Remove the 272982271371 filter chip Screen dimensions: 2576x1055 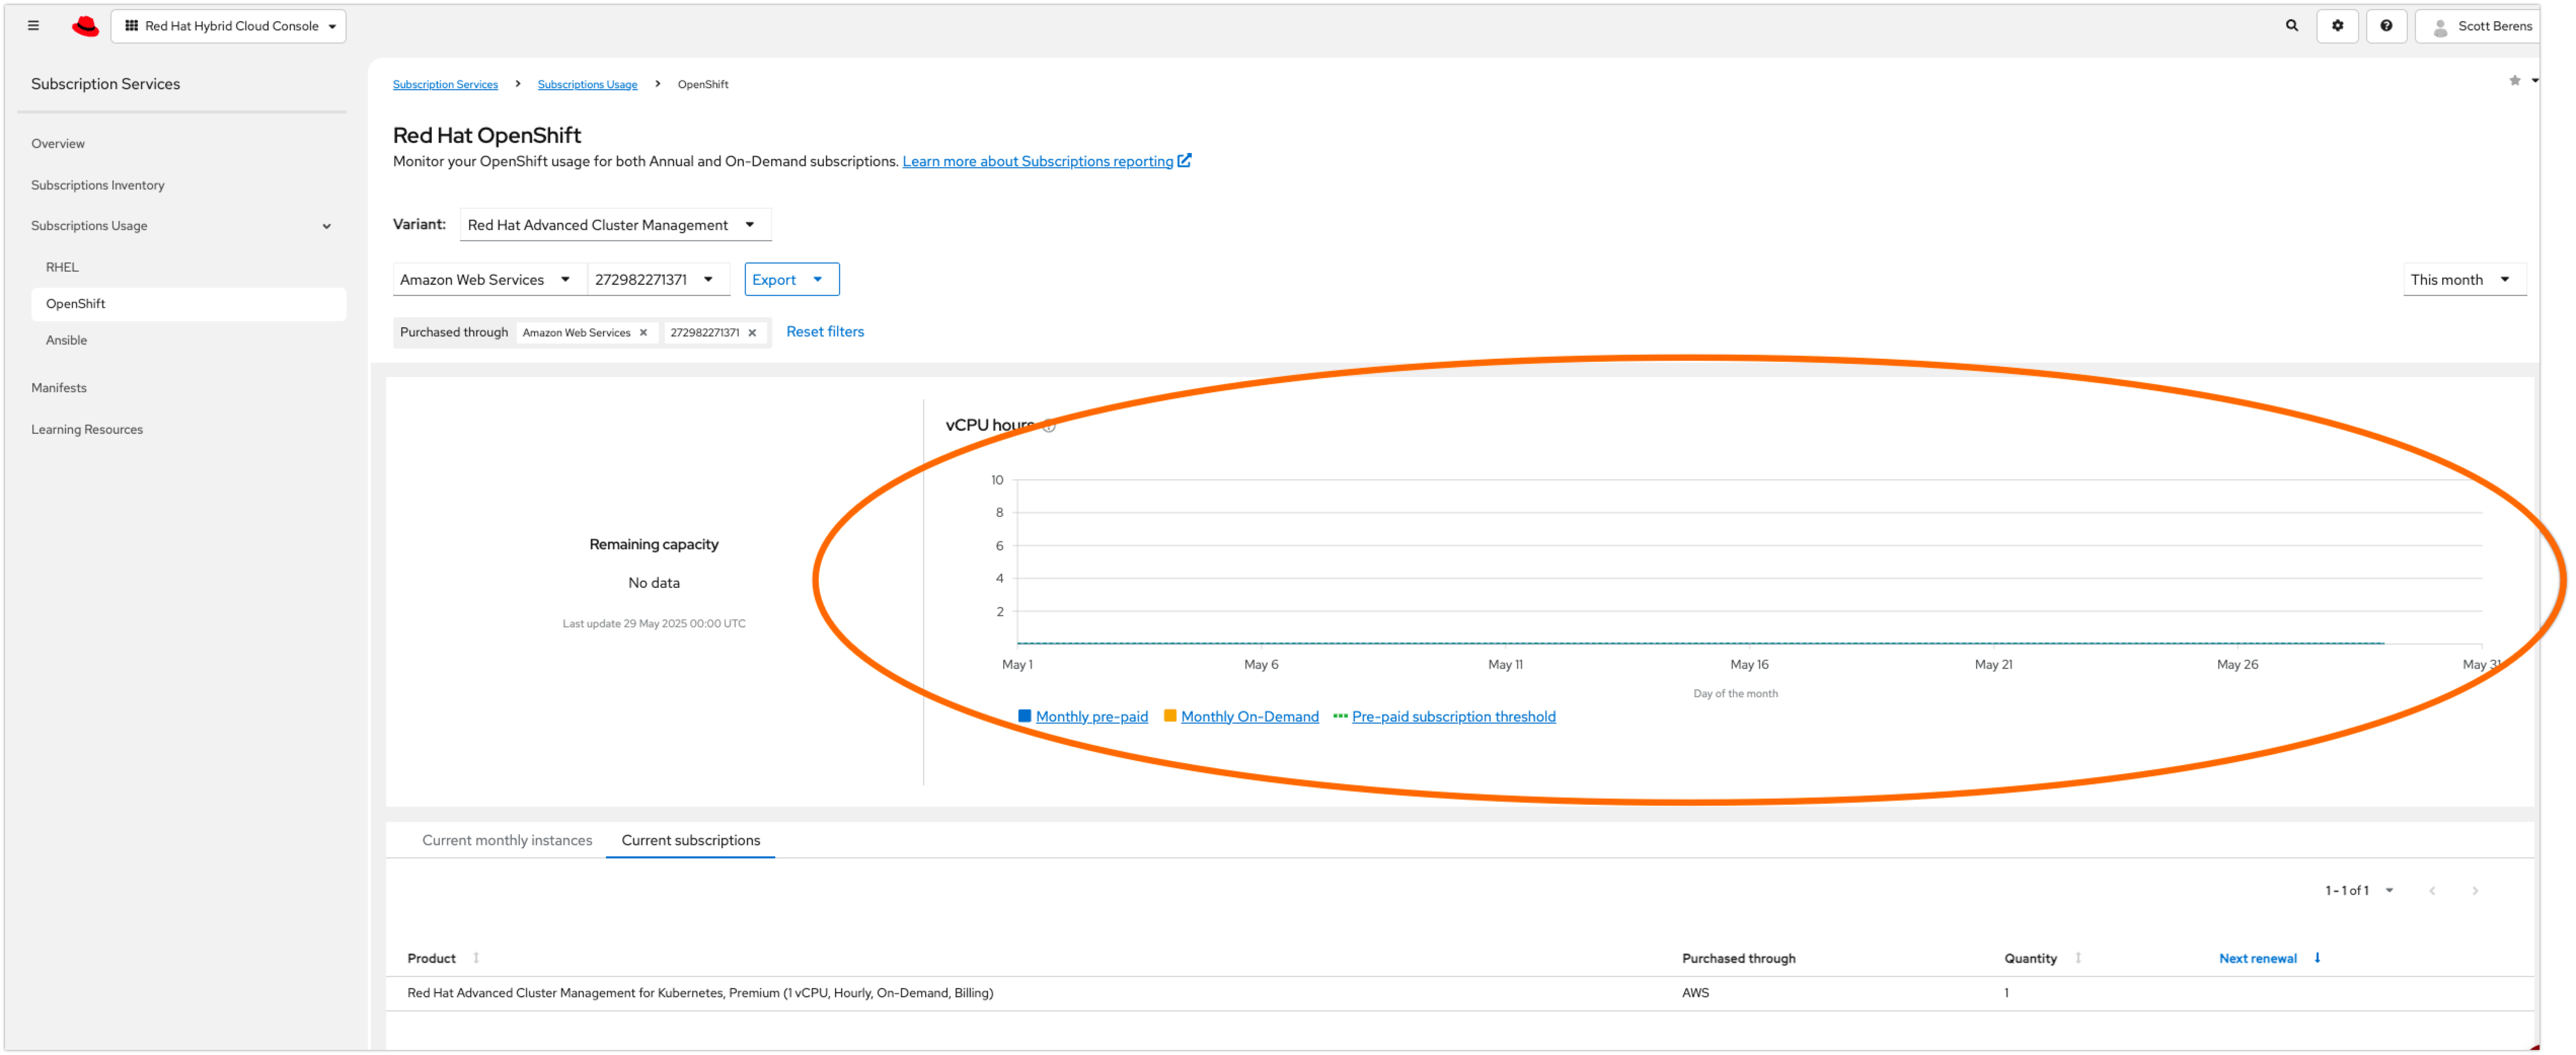752,333
